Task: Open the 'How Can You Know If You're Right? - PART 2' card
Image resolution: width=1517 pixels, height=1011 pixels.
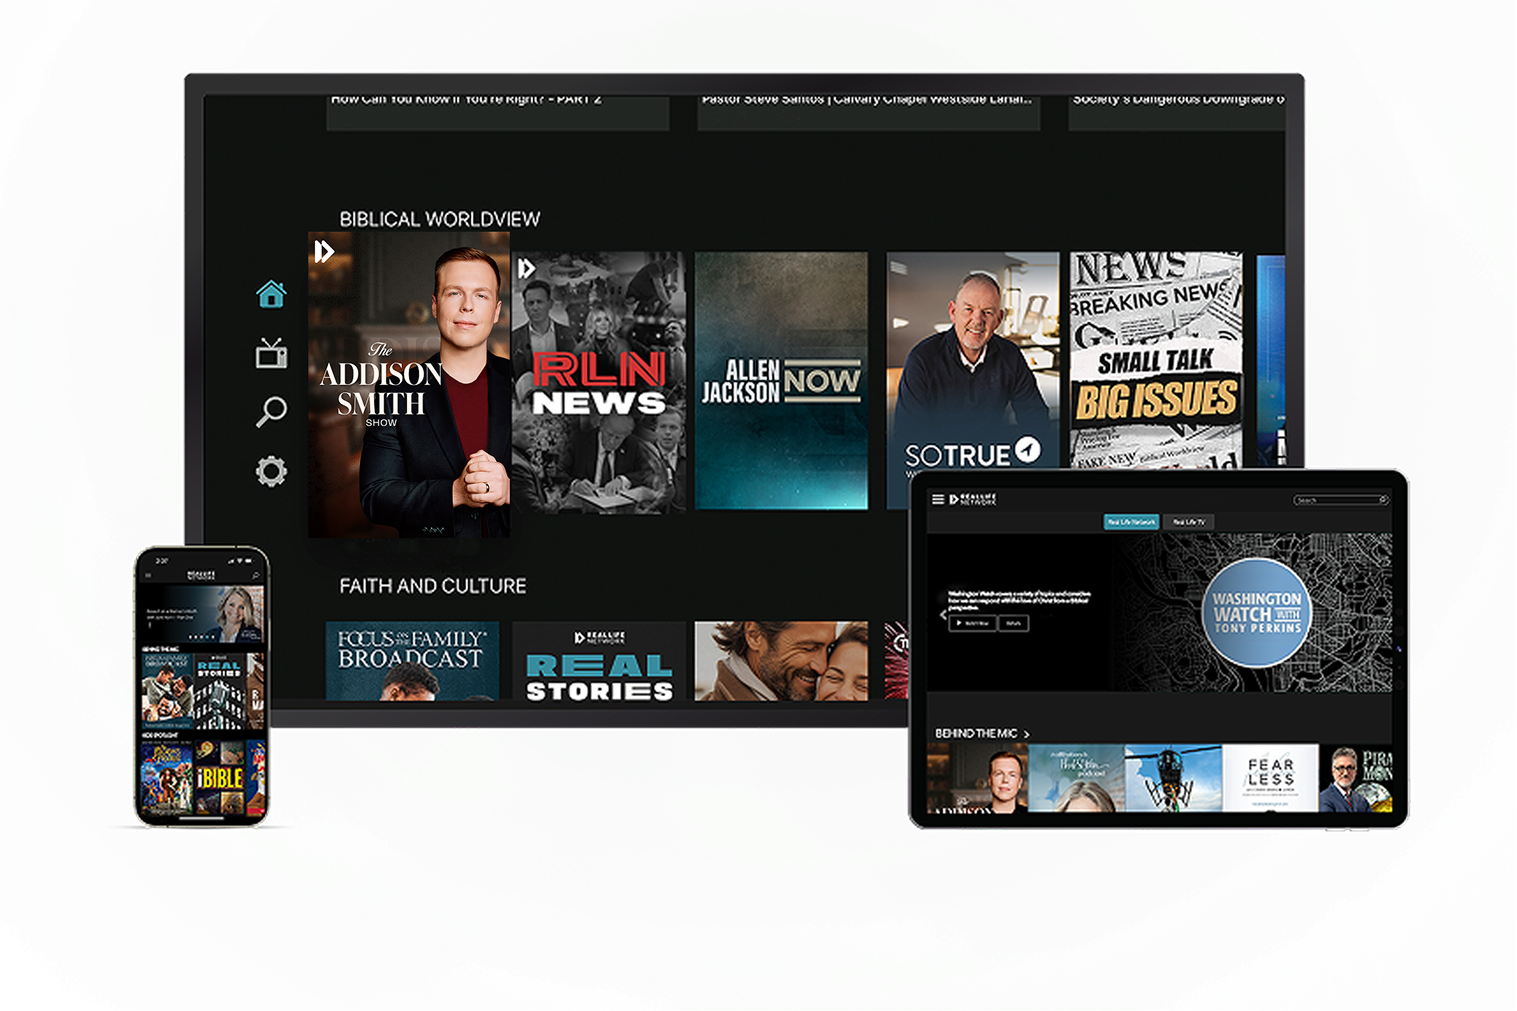Action: click(x=497, y=112)
